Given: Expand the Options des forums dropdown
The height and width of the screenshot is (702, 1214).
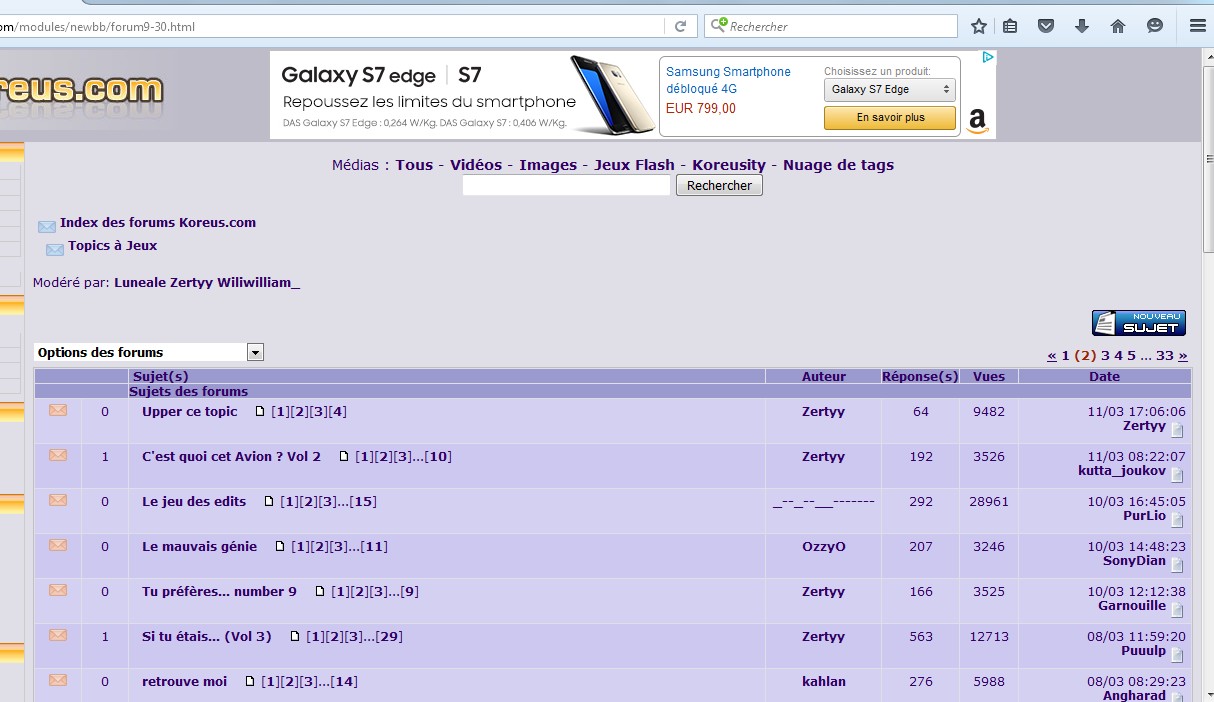Looking at the screenshot, I should coord(255,352).
